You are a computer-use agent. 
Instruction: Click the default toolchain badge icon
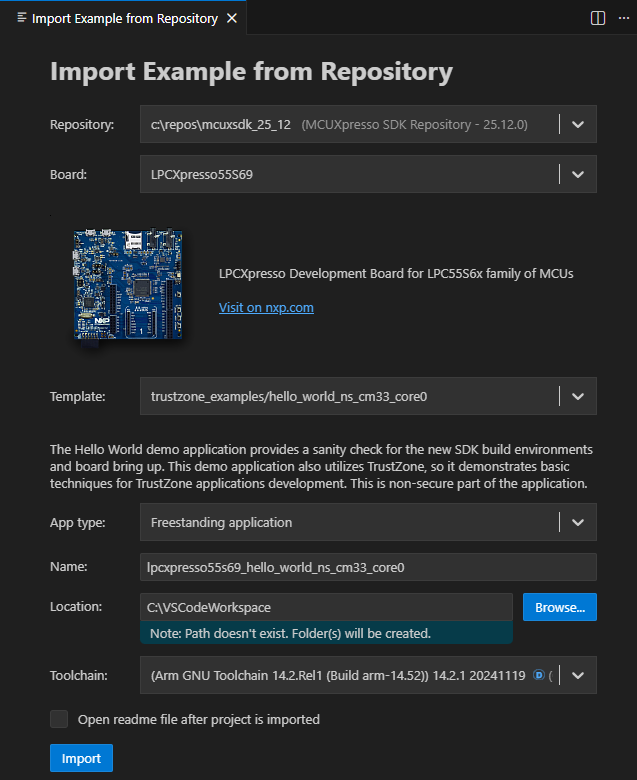(539, 675)
